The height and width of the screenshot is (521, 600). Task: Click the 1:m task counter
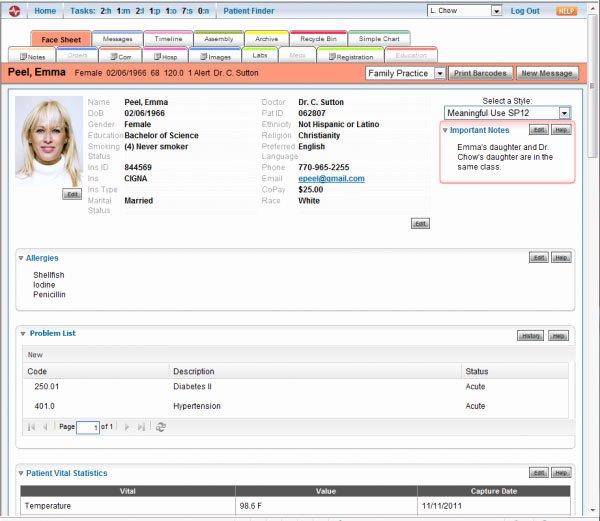[123, 11]
